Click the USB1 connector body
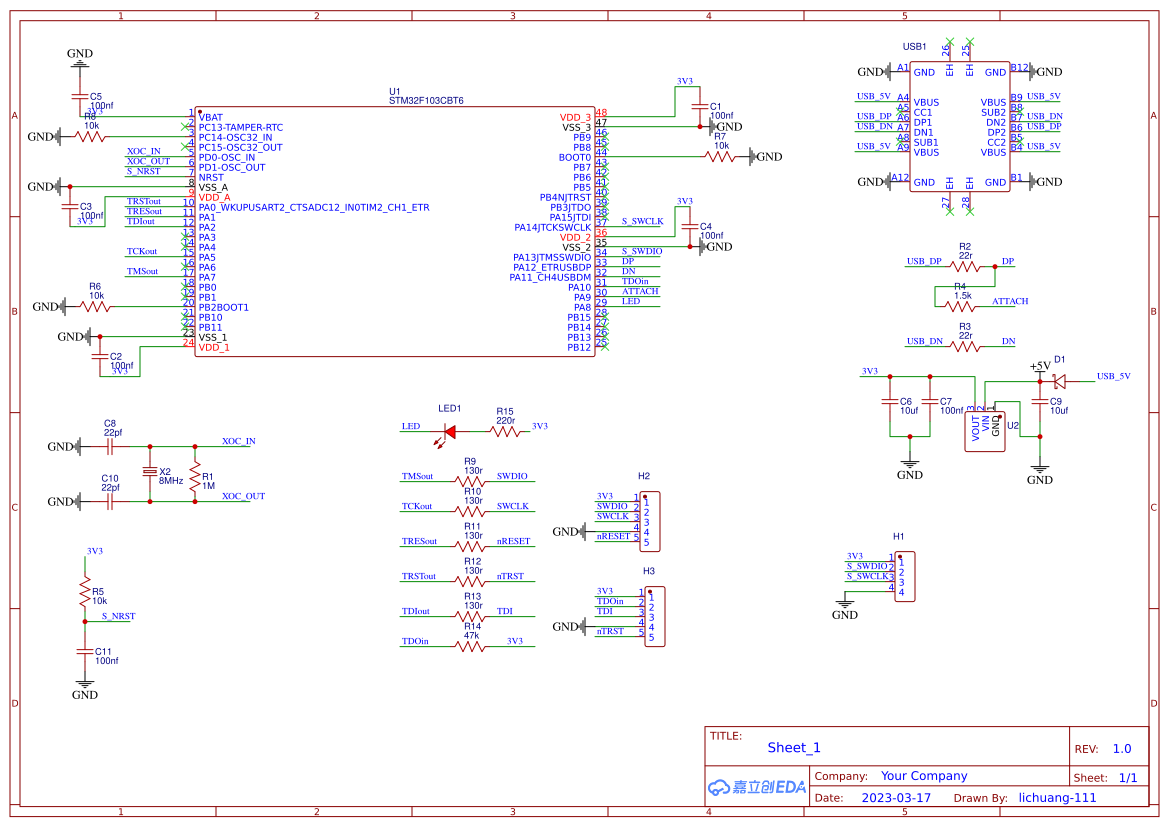 click(960, 127)
